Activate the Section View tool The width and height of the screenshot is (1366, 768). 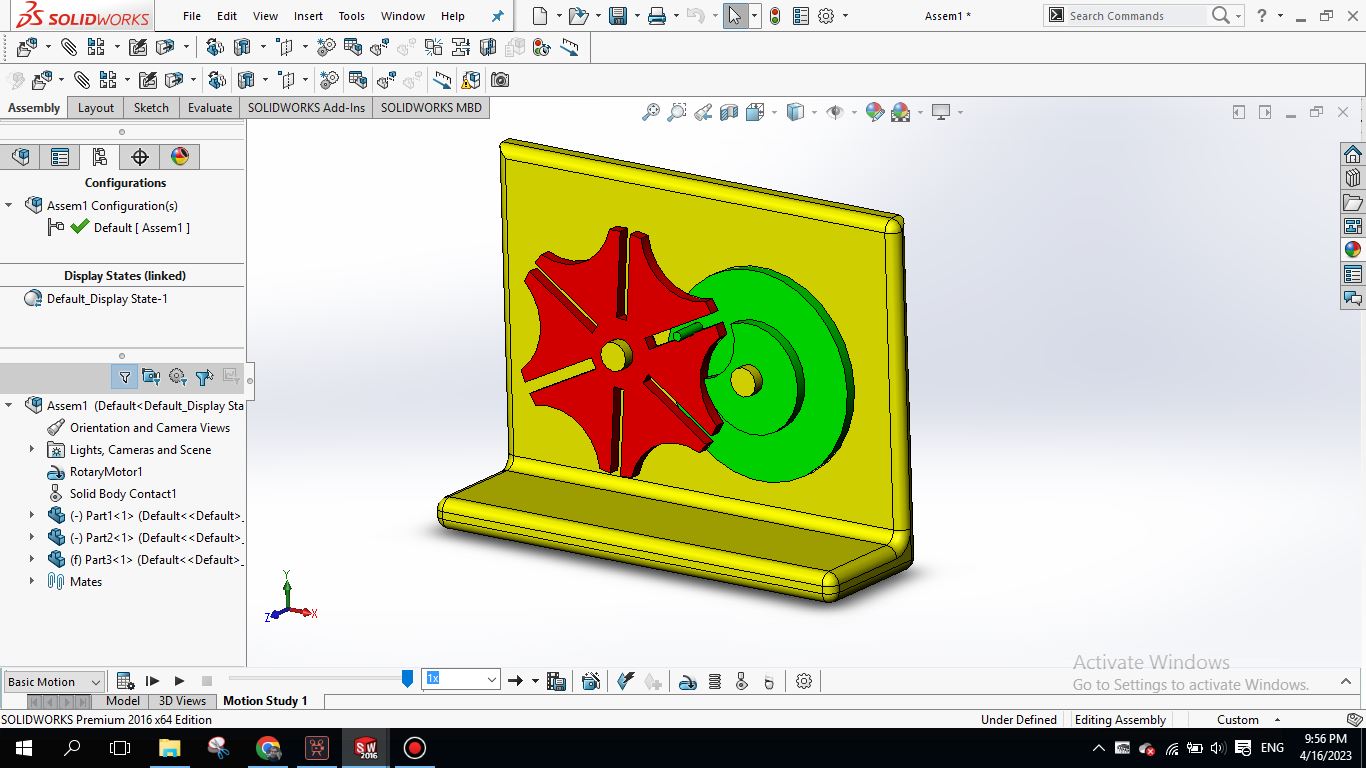coord(729,112)
